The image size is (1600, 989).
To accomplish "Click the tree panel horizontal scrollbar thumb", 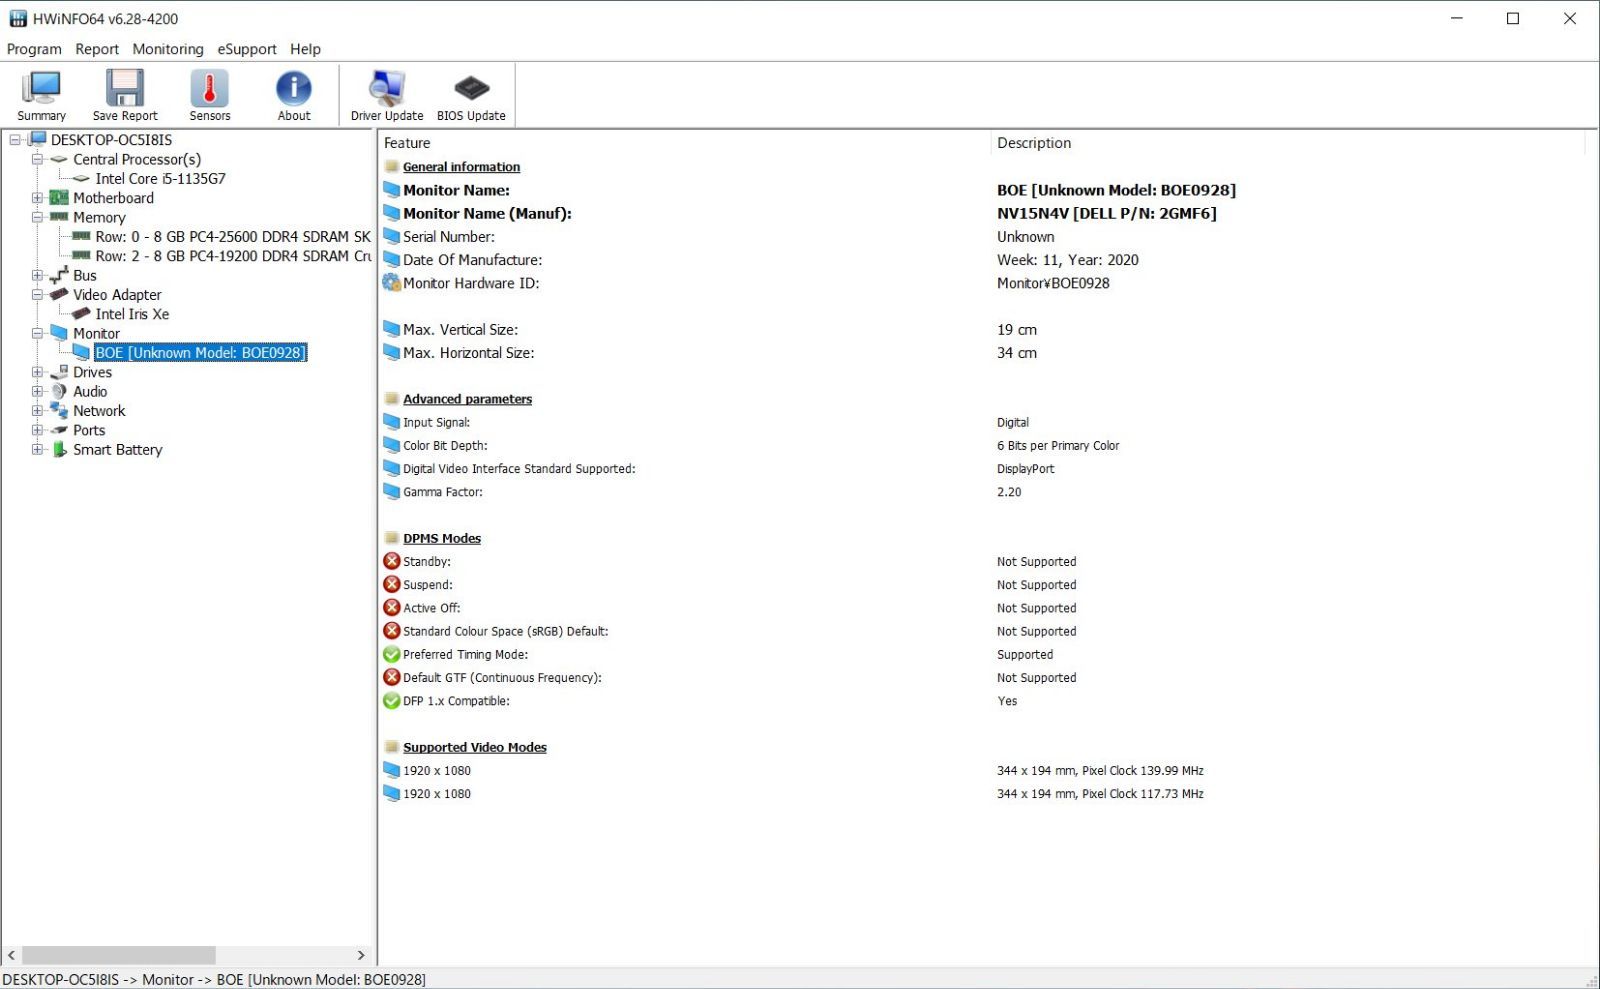I will (118, 956).
